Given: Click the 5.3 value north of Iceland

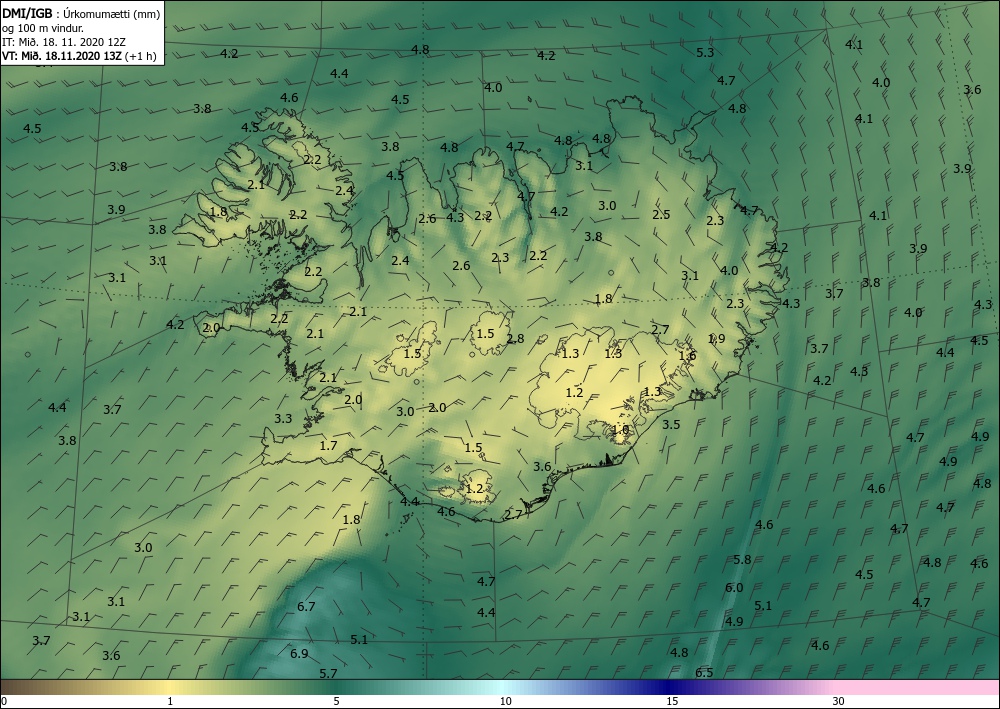Looking at the screenshot, I should pyautogui.click(x=705, y=52).
